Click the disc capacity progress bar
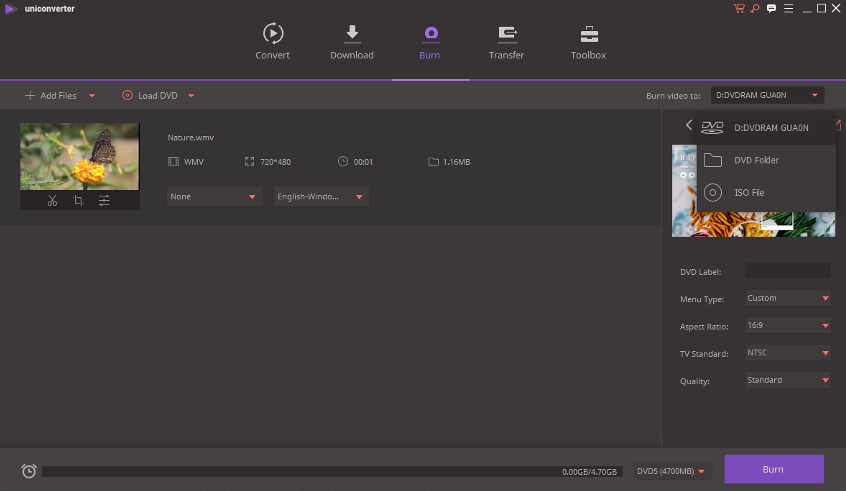This screenshot has height=491, width=846. (332, 471)
